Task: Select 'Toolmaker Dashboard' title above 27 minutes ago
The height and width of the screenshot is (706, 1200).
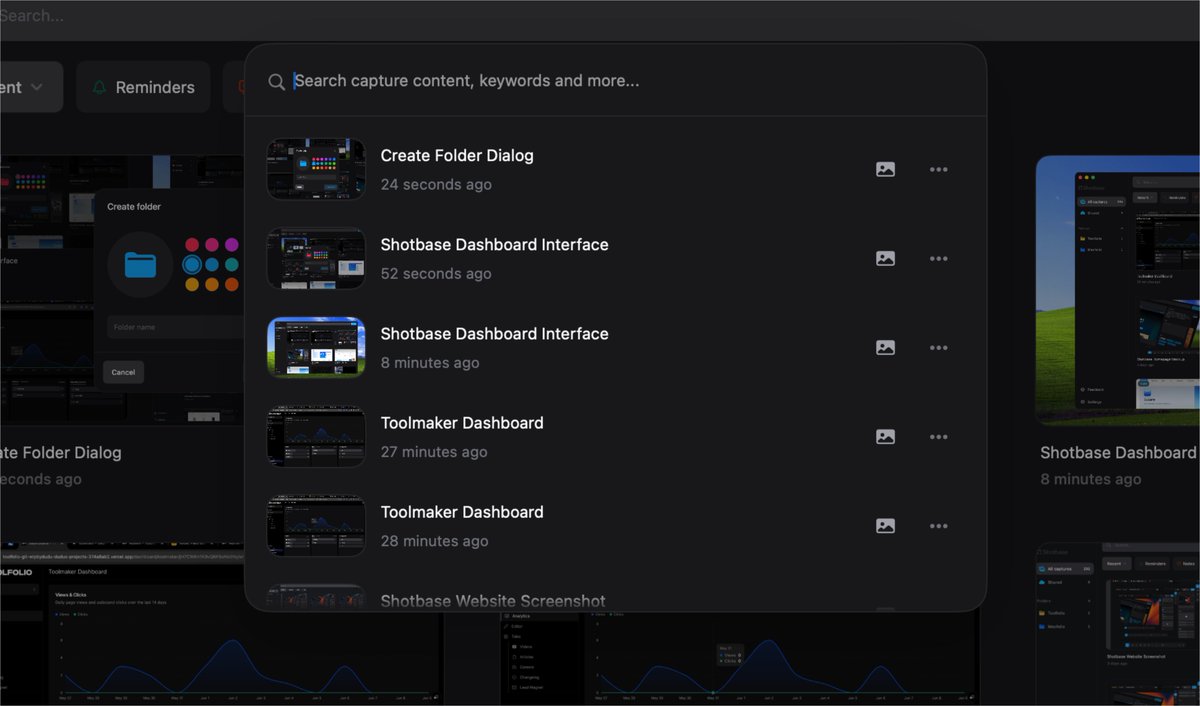Action: pyautogui.click(x=462, y=423)
